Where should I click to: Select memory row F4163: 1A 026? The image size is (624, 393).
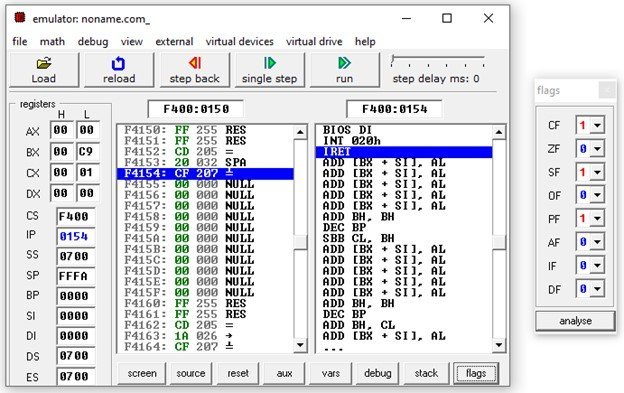click(205, 336)
